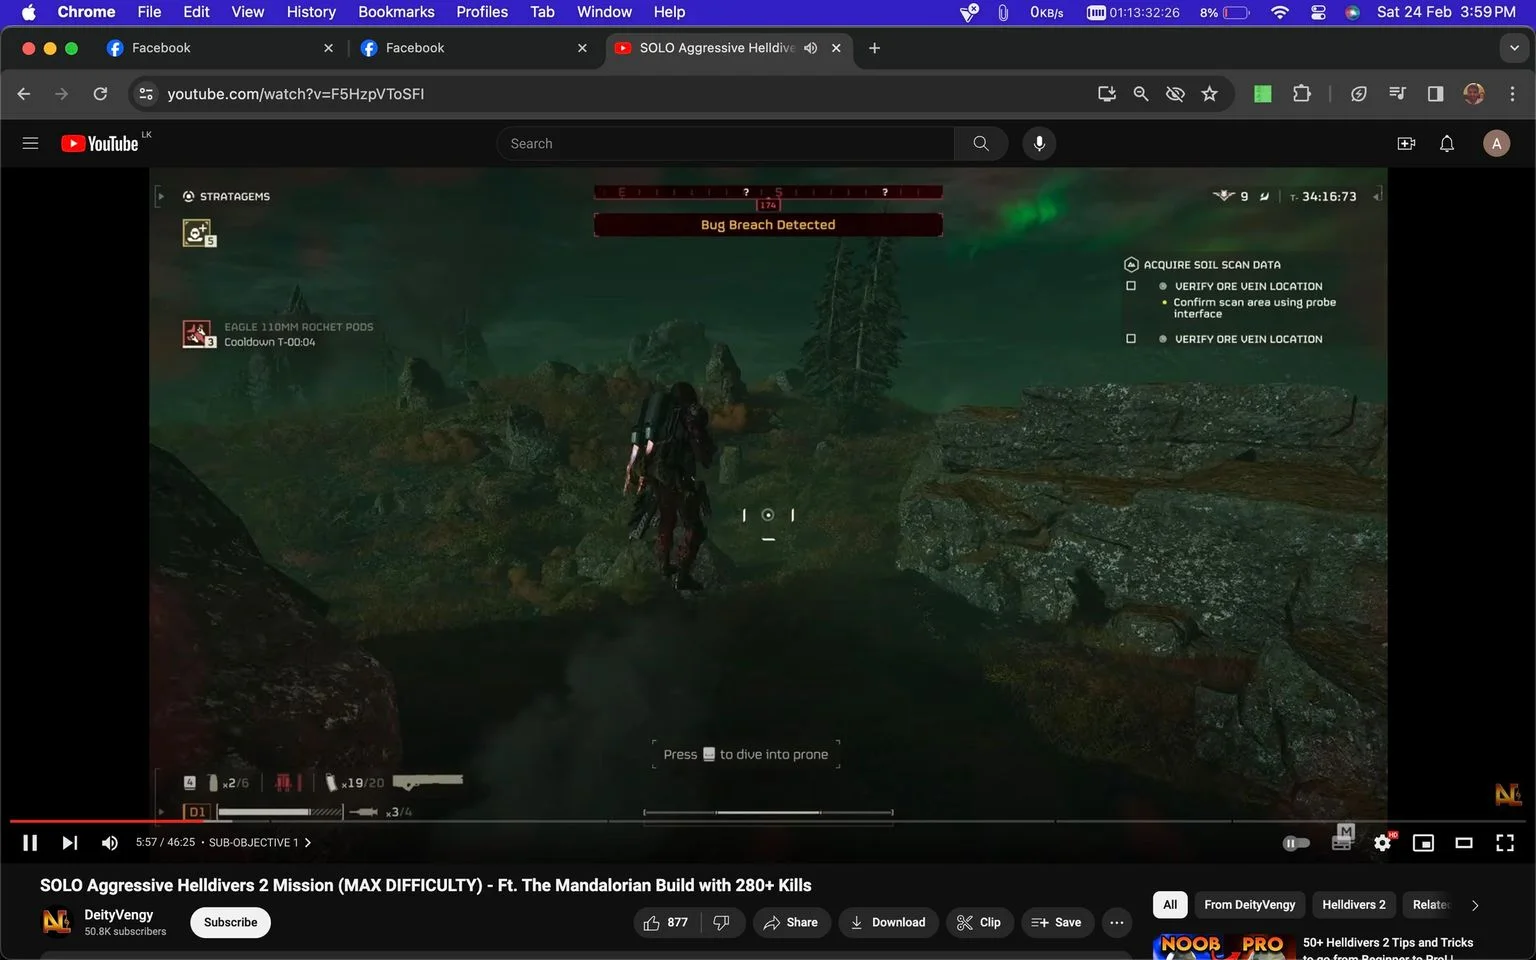This screenshot has height=960, width=1536.
Task: Open YouTube player settings gear
Action: [1383, 843]
